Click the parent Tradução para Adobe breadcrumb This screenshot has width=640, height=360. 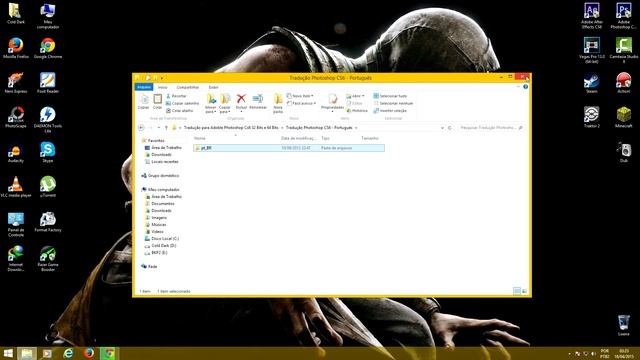coord(231,128)
